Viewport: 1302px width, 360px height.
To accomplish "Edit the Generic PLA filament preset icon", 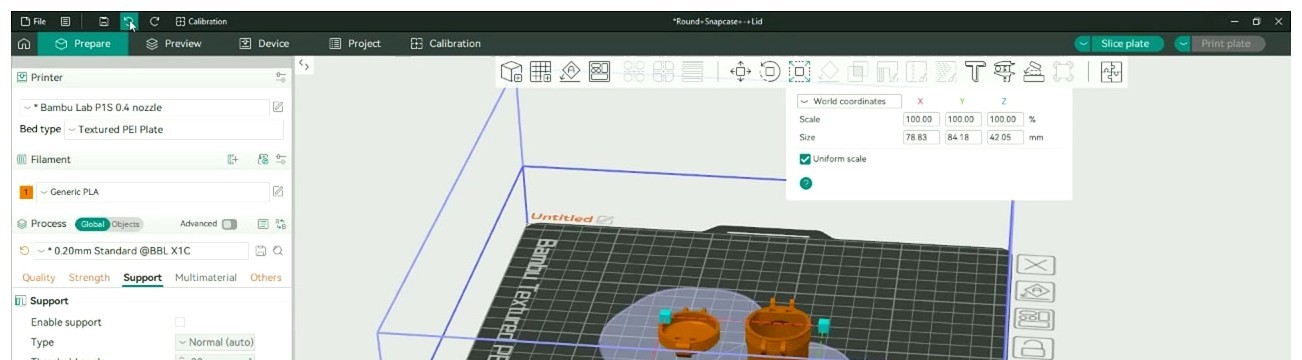I will [x=278, y=191].
